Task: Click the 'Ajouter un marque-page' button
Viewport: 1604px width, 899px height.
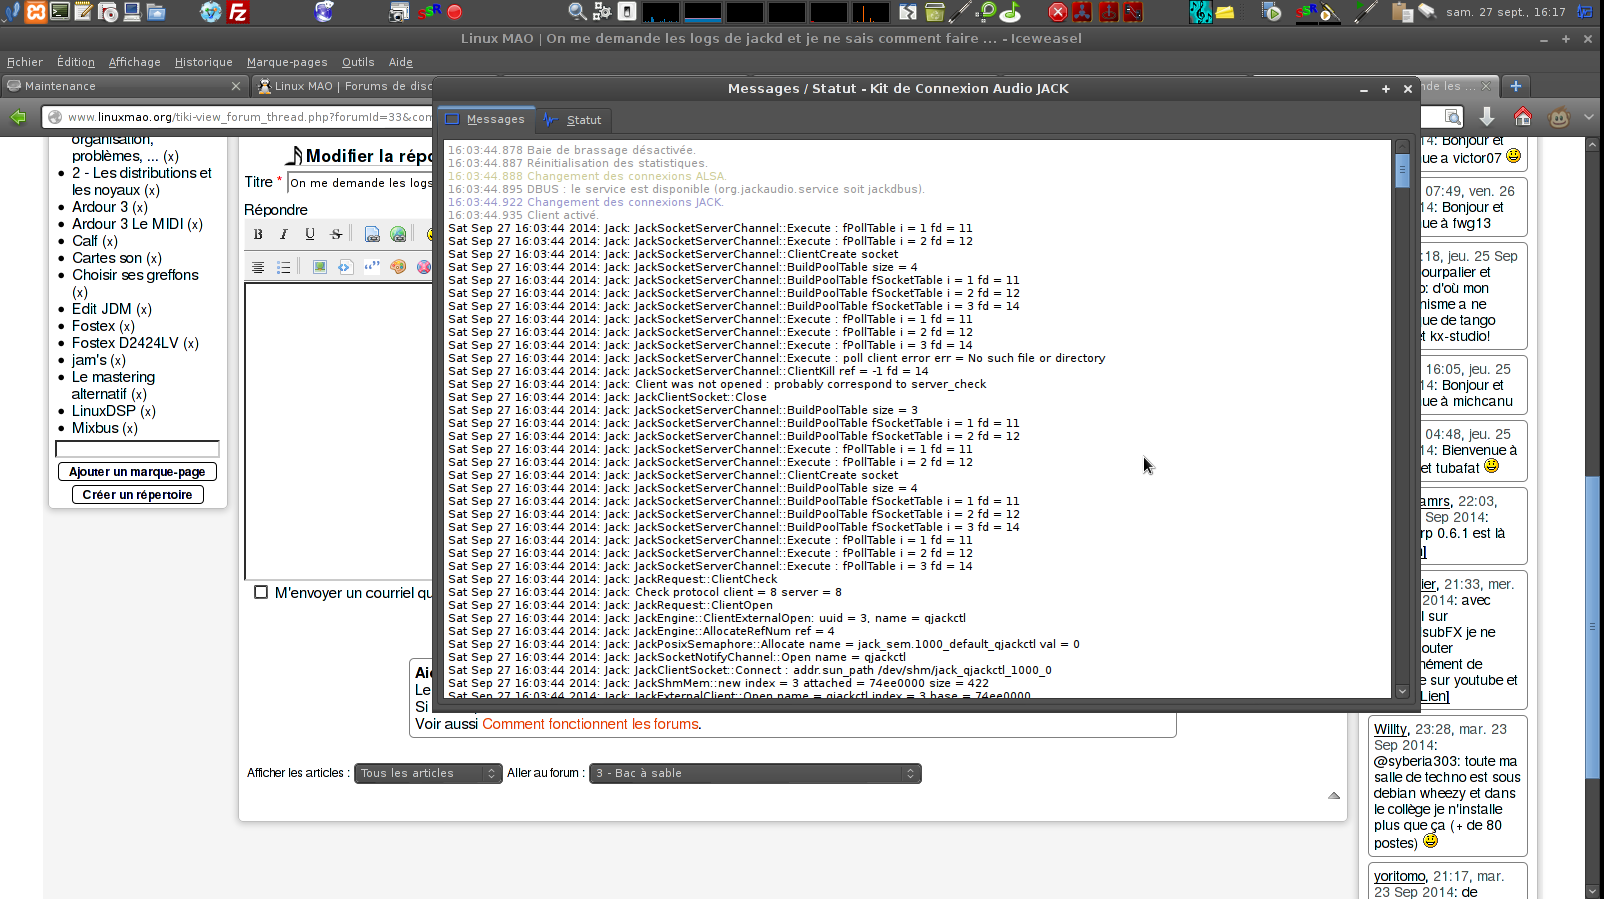Action: [x=137, y=472]
